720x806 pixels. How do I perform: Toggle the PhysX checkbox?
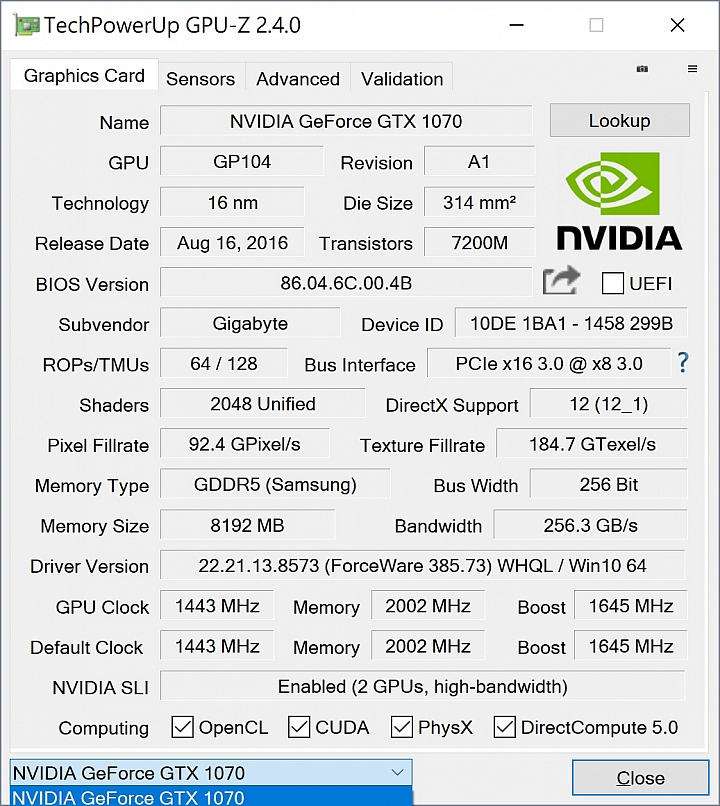401,727
